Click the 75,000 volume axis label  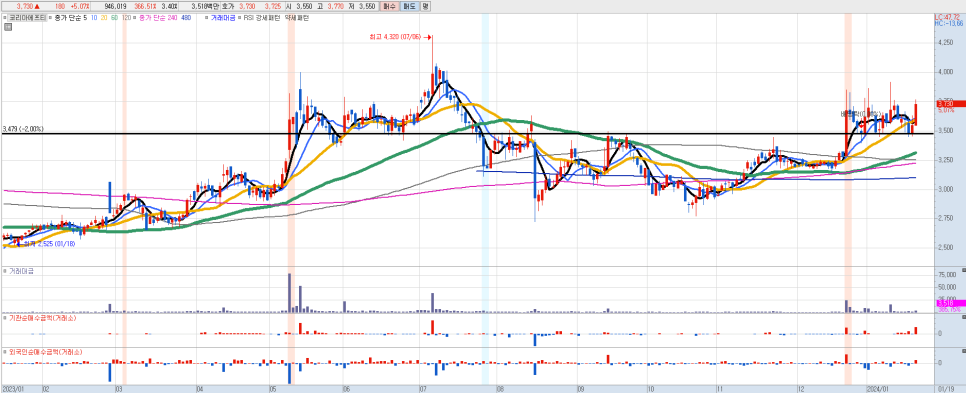coord(946,275)
